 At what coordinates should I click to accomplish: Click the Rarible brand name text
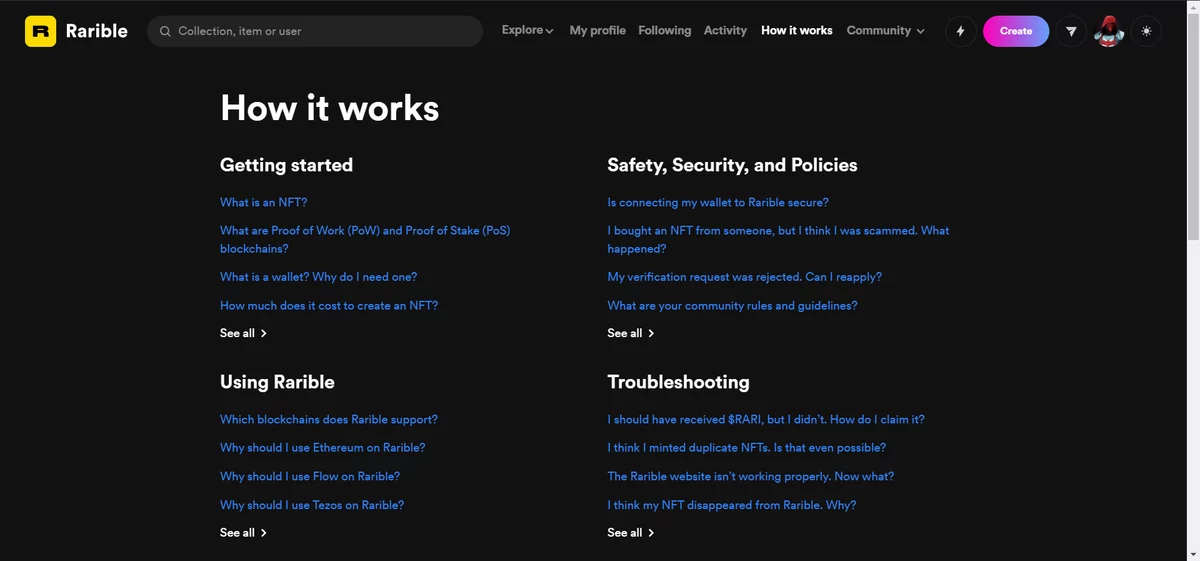pos(97,31)
